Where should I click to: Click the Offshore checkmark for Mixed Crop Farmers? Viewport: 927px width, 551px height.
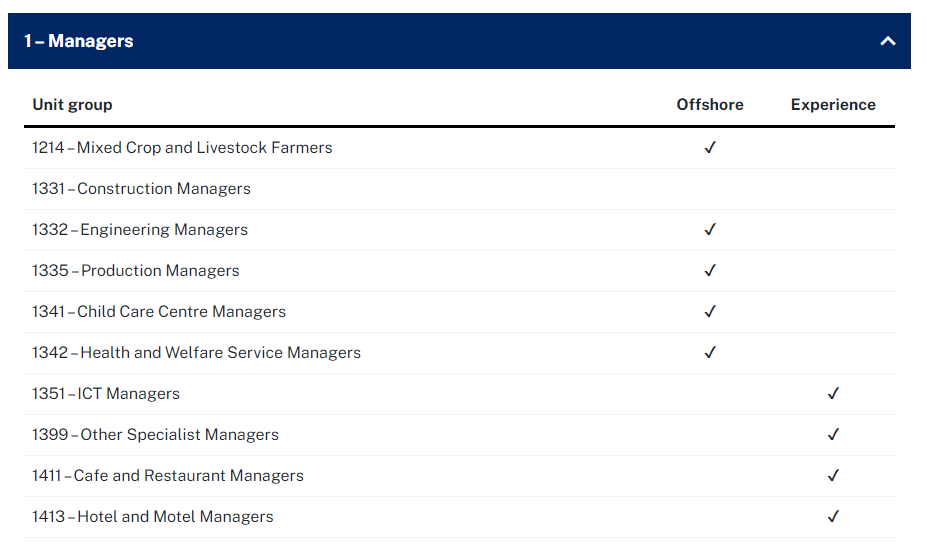[710, 148]
